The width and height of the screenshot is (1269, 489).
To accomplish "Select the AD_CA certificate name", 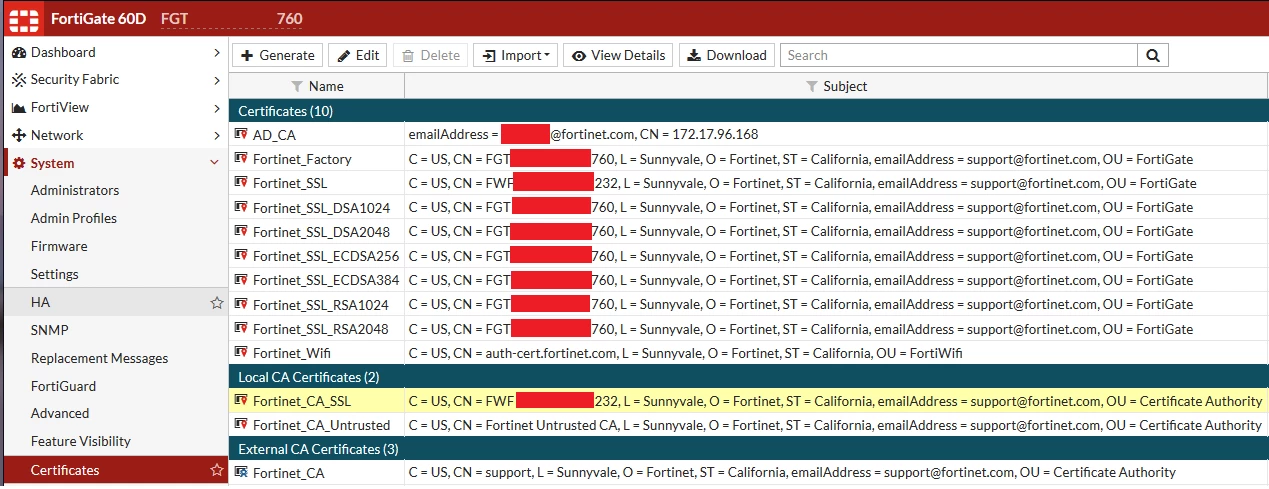I will (274, 134).
